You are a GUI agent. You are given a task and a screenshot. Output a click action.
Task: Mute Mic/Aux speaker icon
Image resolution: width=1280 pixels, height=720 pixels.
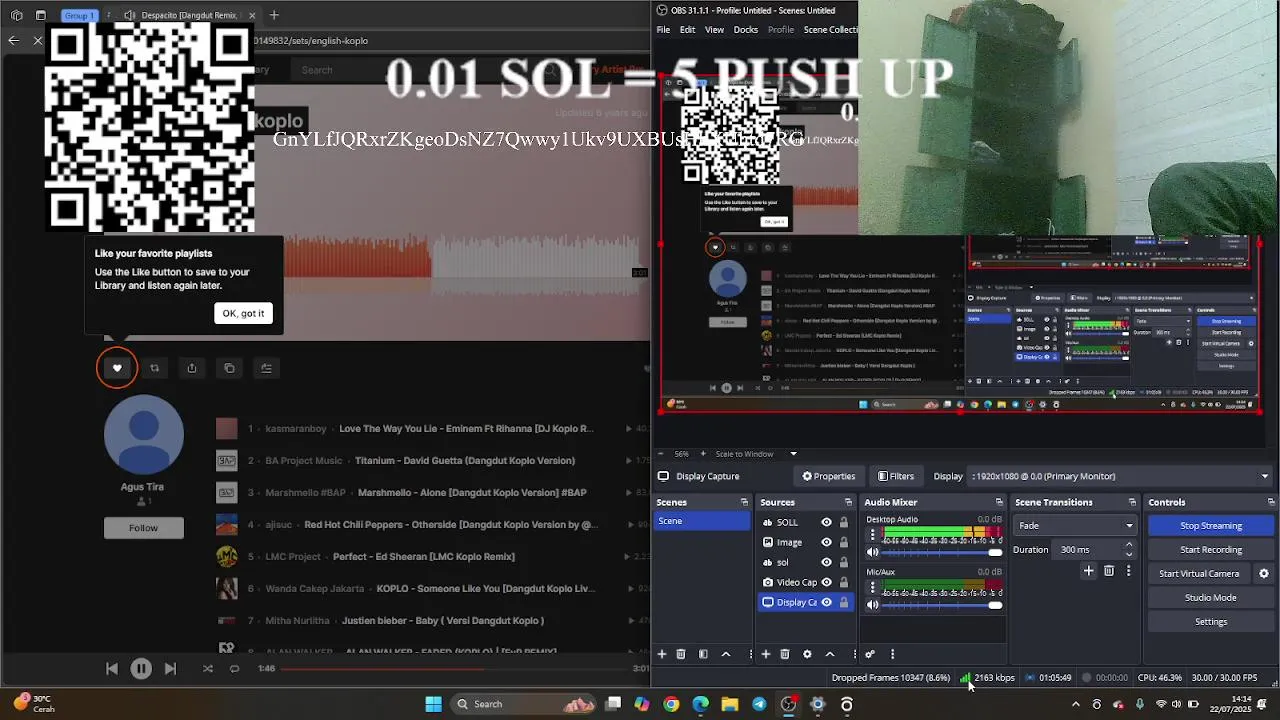point(873,604)
